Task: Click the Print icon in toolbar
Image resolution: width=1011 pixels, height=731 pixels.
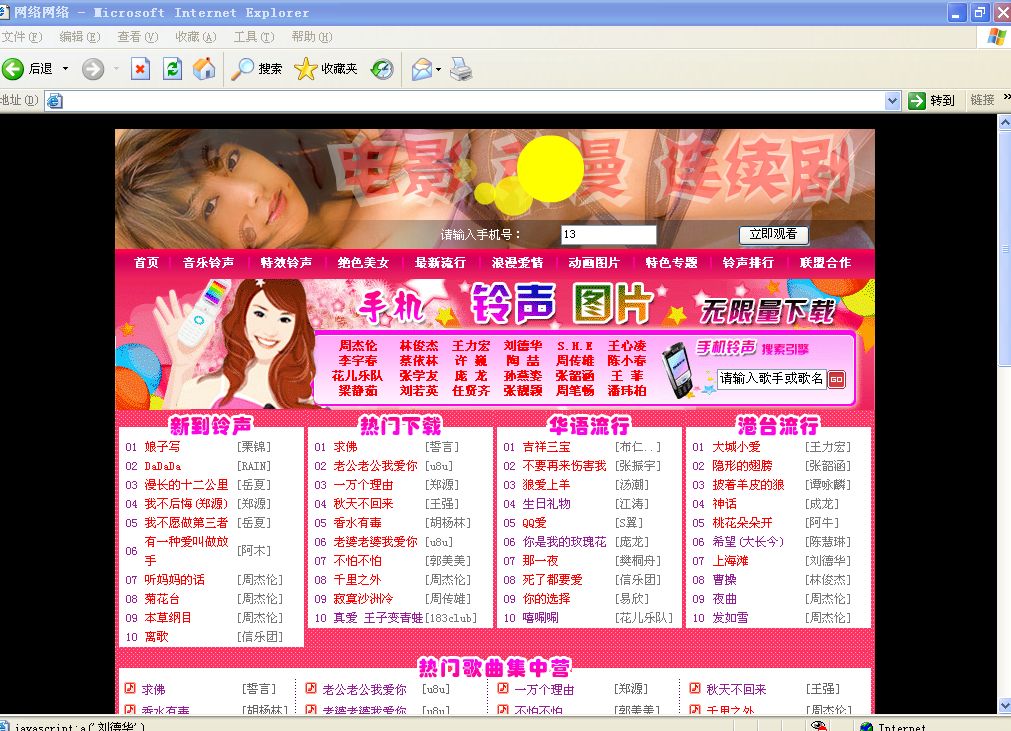Action: [x=461, y=68]
